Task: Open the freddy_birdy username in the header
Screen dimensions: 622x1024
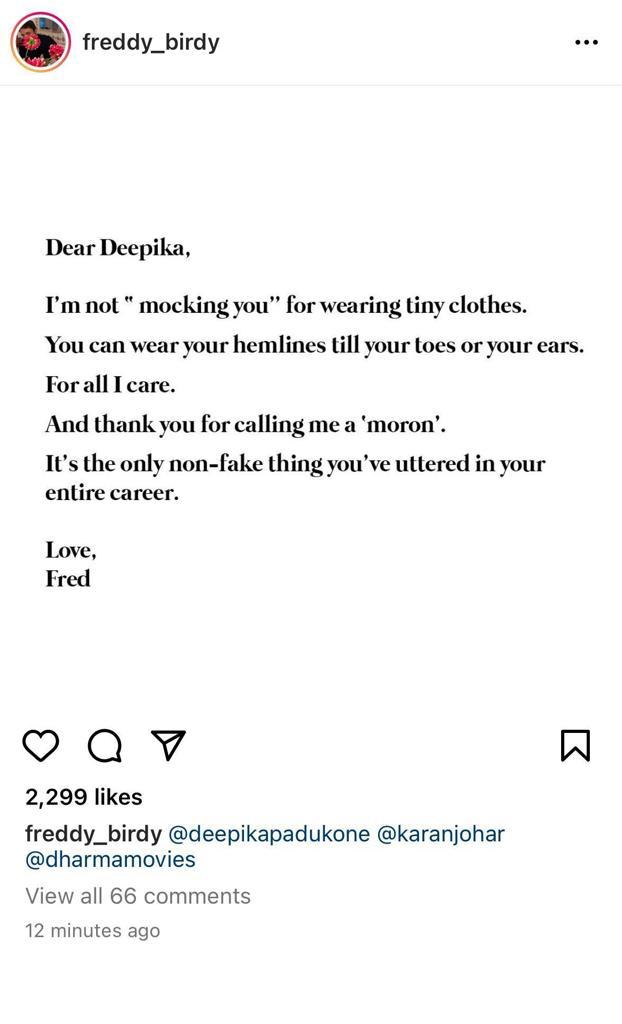Action: click(x=151, y=43)
